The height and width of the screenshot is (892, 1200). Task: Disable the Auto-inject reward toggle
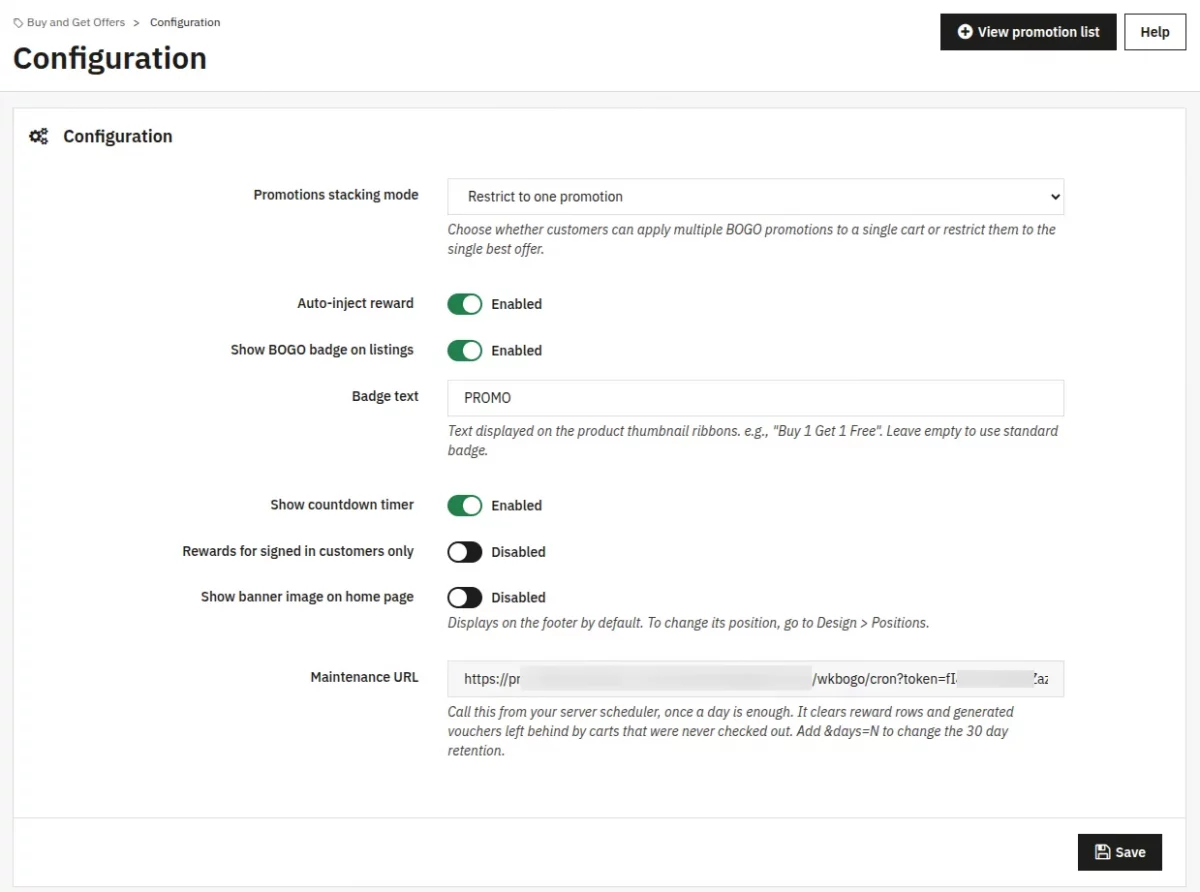tap(465, 304)
